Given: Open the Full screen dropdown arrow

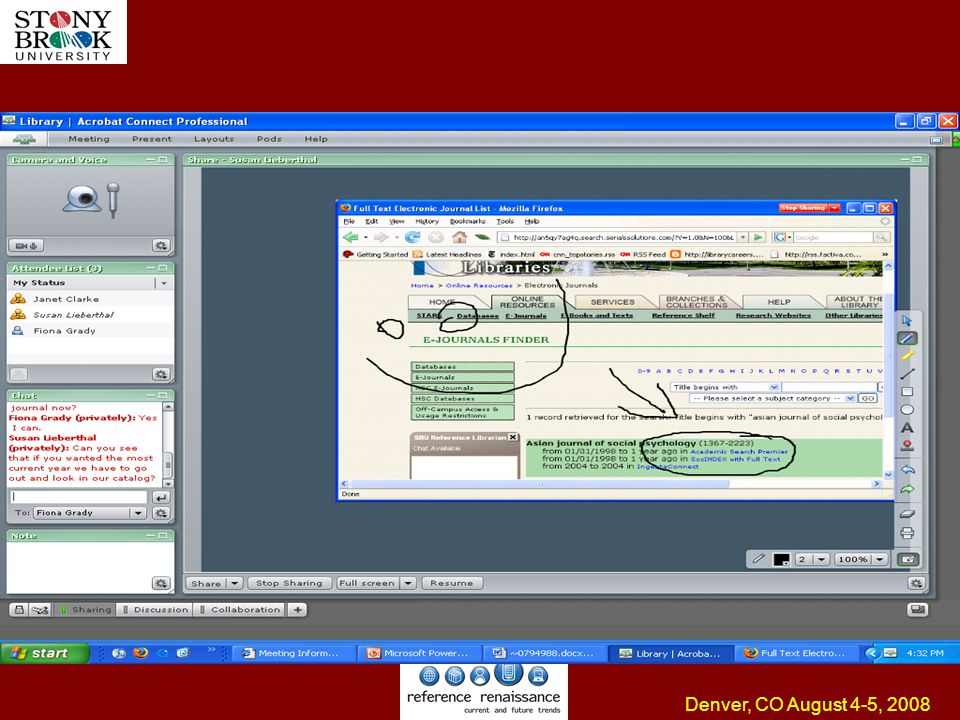Looking at the screenshot, I should coord(408,583).
